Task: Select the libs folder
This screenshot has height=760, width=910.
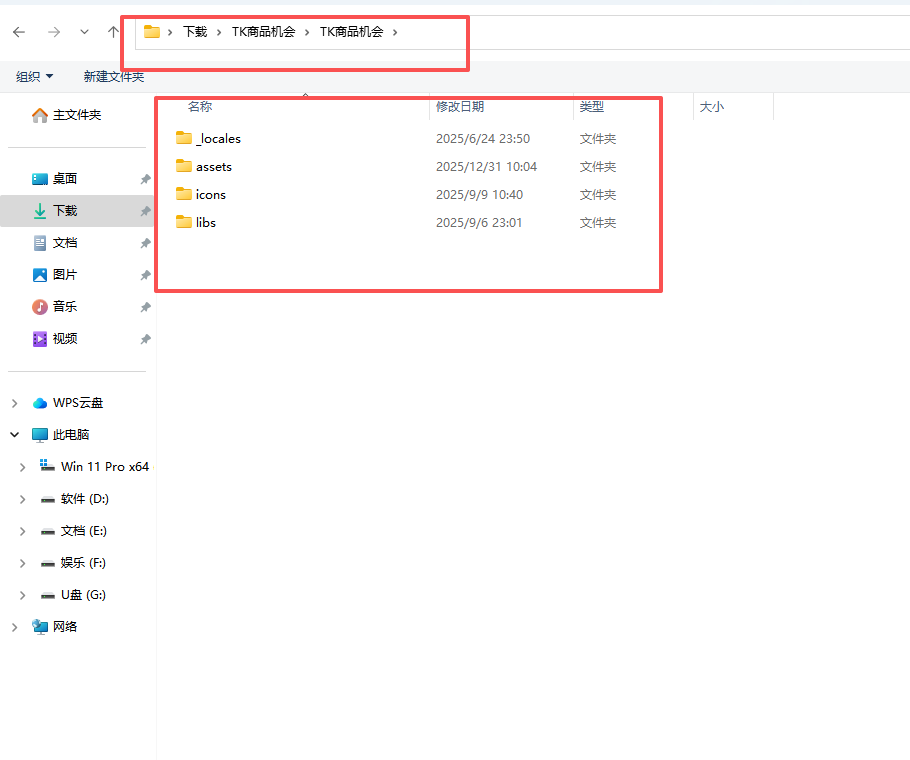Action: click(x=205, y=223)
